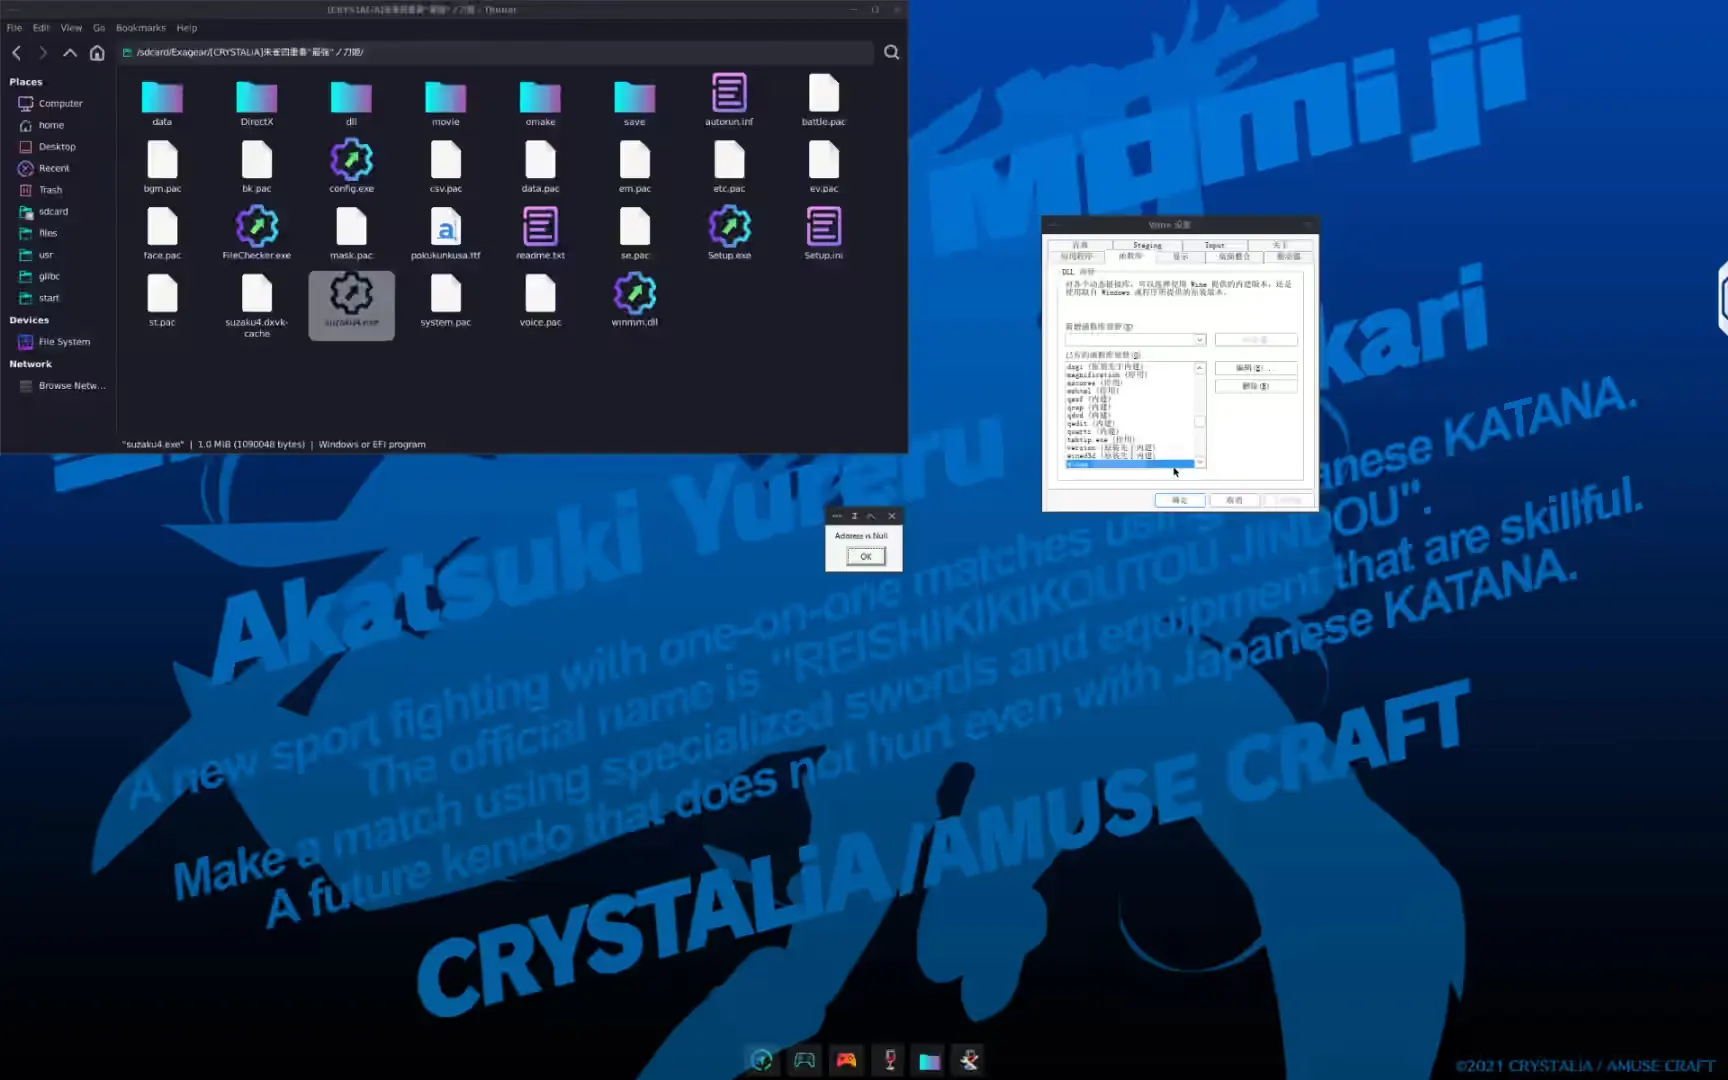Open the file manager folder dock icon
The width and height of the screenshot is (1728, 1080).
coord(929,1061)
